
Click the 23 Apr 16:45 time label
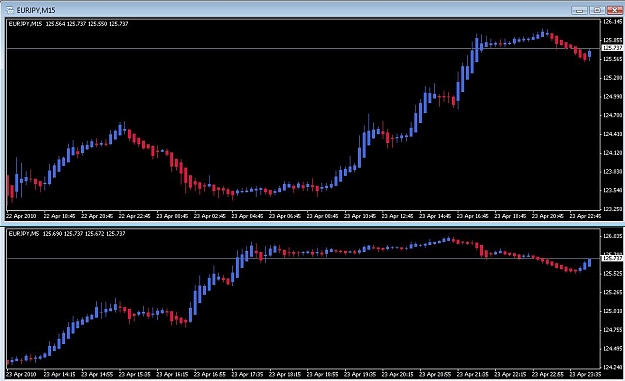tap(472, 216)
